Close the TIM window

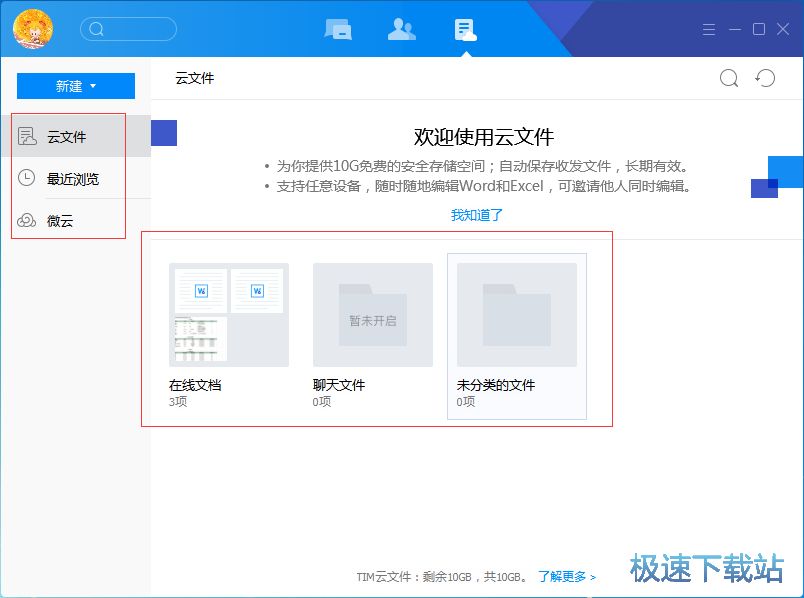click(x=783, y=29)
